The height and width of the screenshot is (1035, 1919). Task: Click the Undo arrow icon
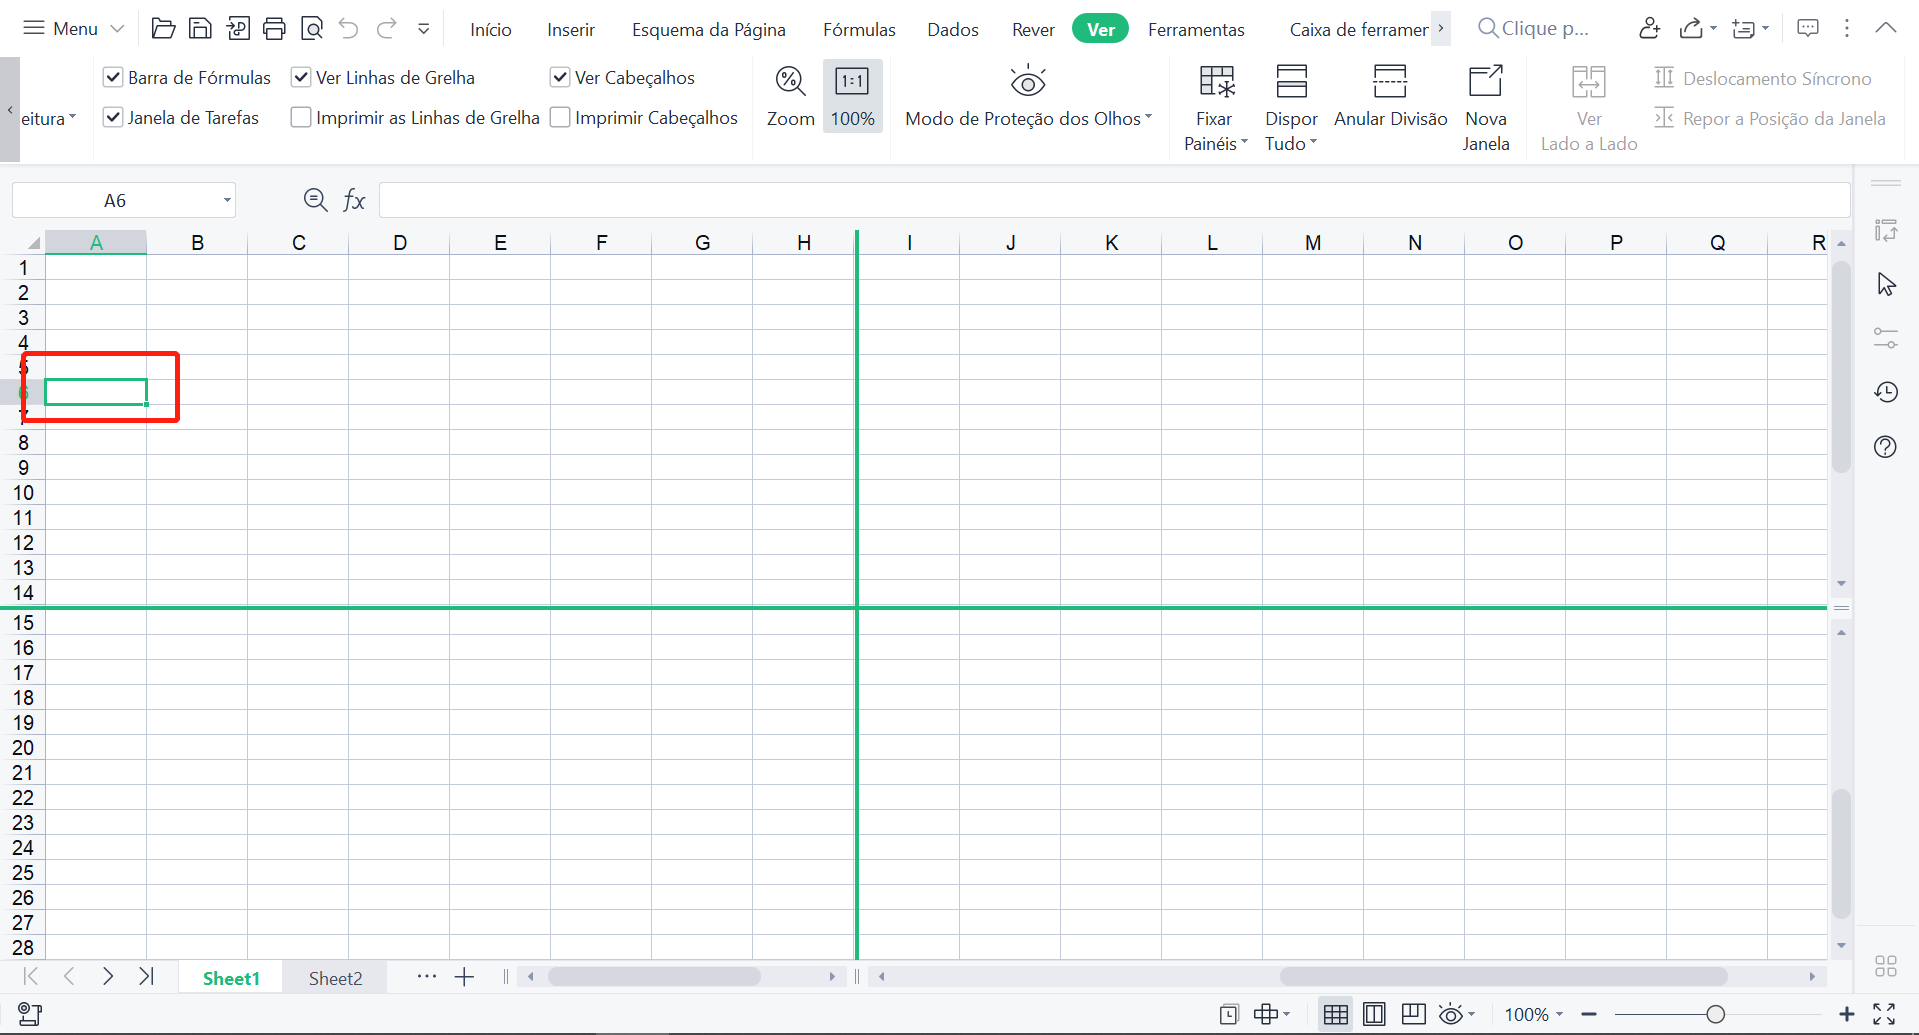click(348, 28)
